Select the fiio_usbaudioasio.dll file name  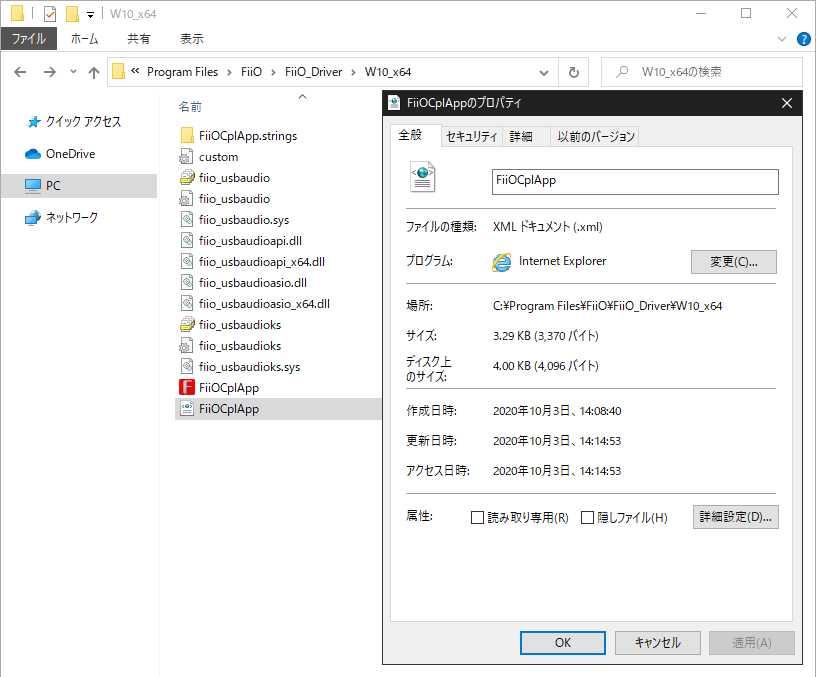[253, 283]
